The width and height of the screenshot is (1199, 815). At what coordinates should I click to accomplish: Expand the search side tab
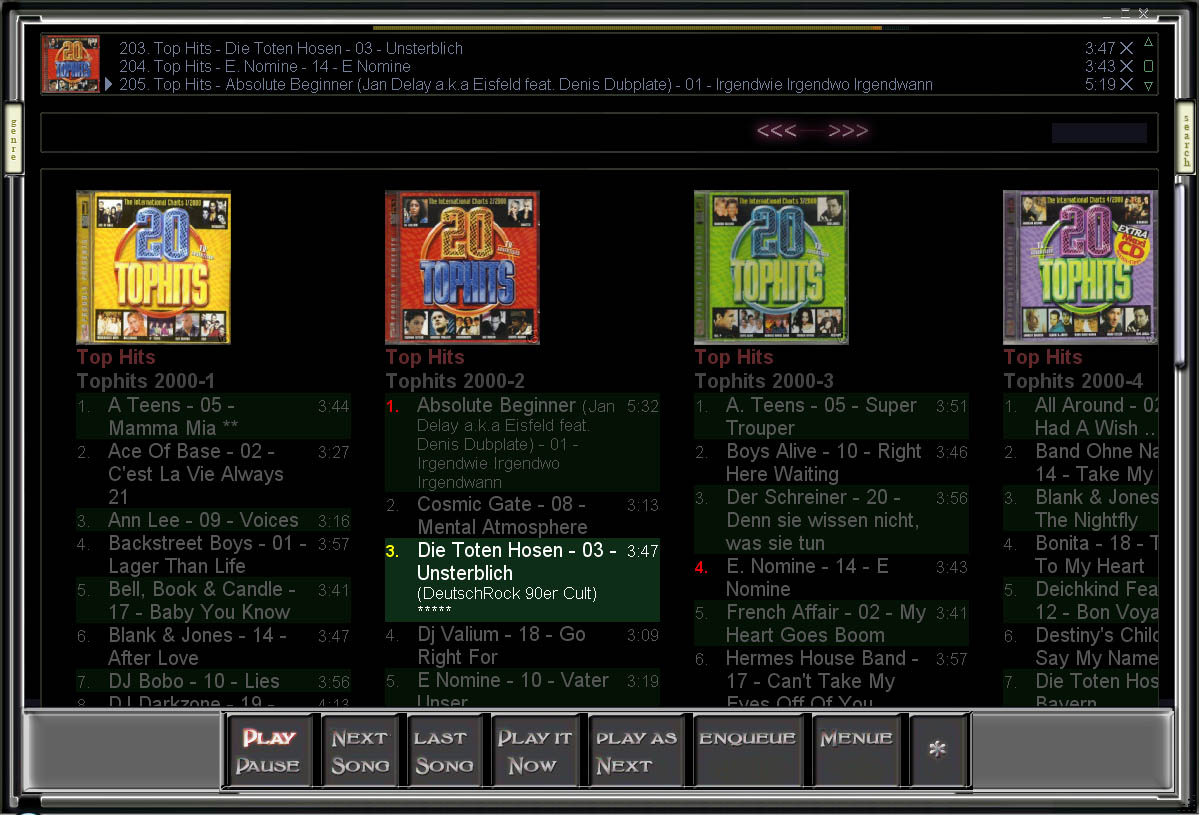[x=1186, y=138]
